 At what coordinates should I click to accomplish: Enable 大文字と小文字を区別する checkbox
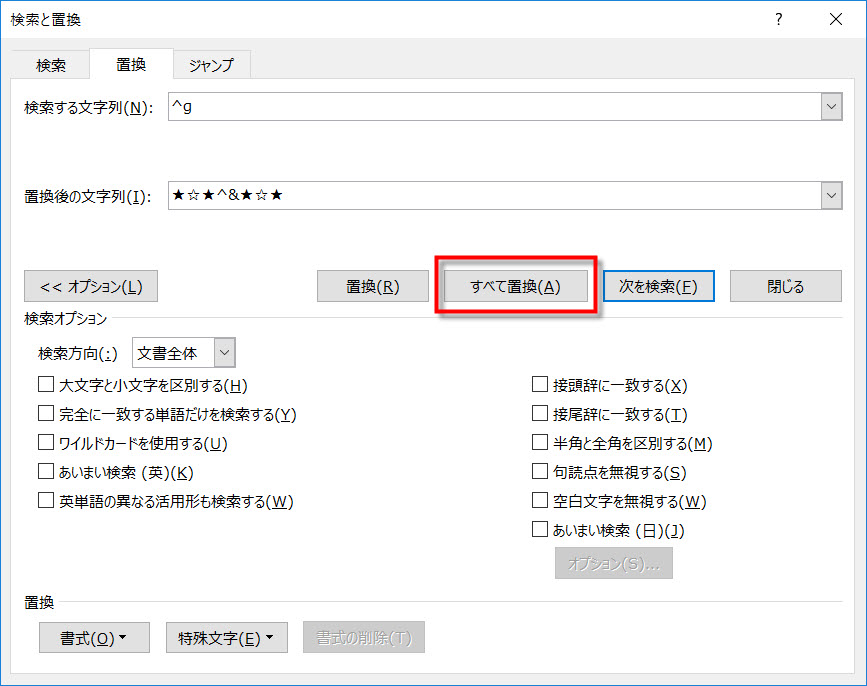click(x=46, y=385)
